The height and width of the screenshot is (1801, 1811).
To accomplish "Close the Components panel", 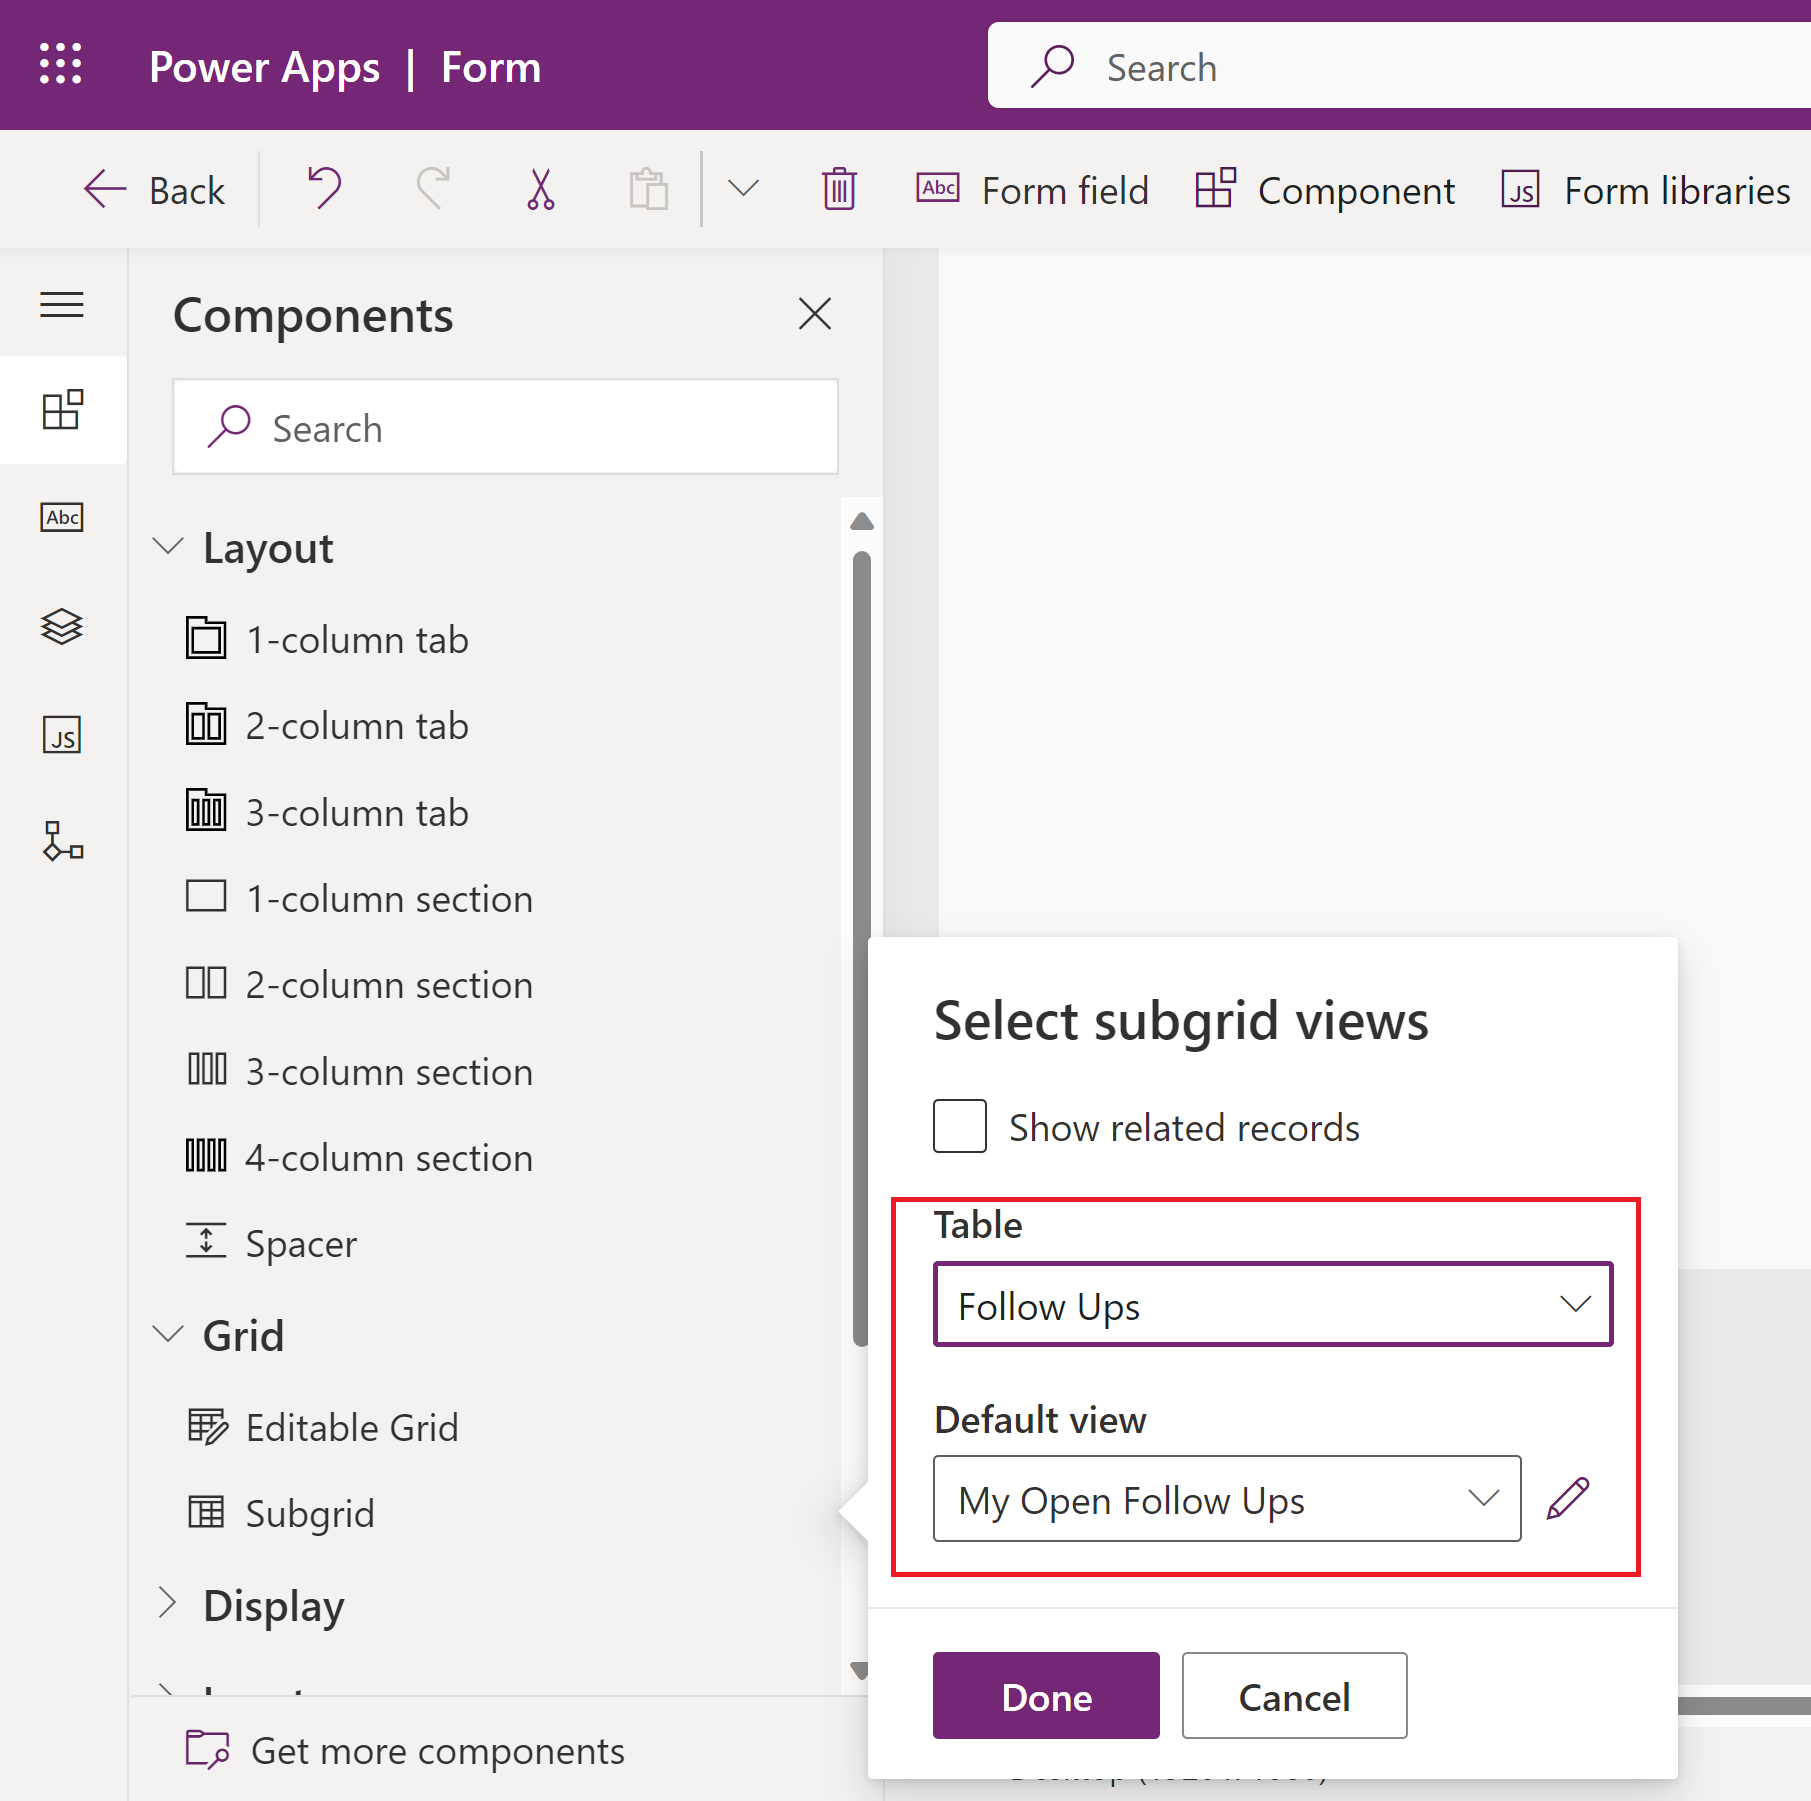I will click(x=815, y=314).
